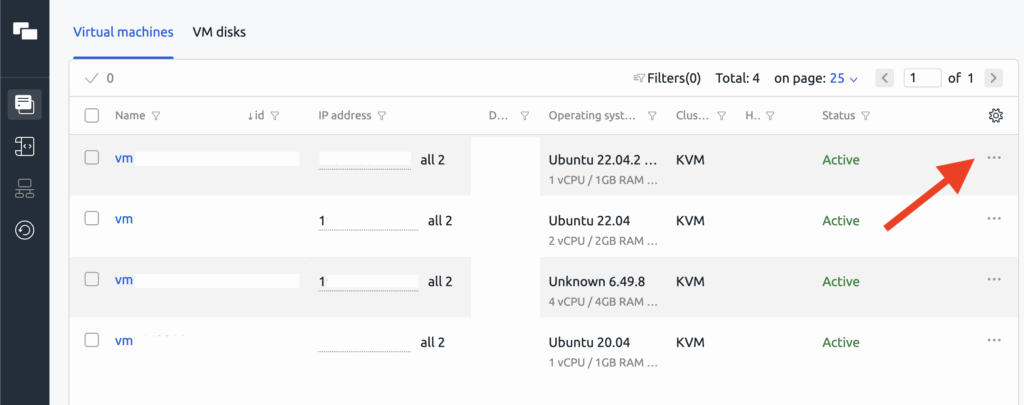Select the checkbox for Unknown 6.49.8 VM
The height and width of the screenshot is (405, 1024).
92,281
